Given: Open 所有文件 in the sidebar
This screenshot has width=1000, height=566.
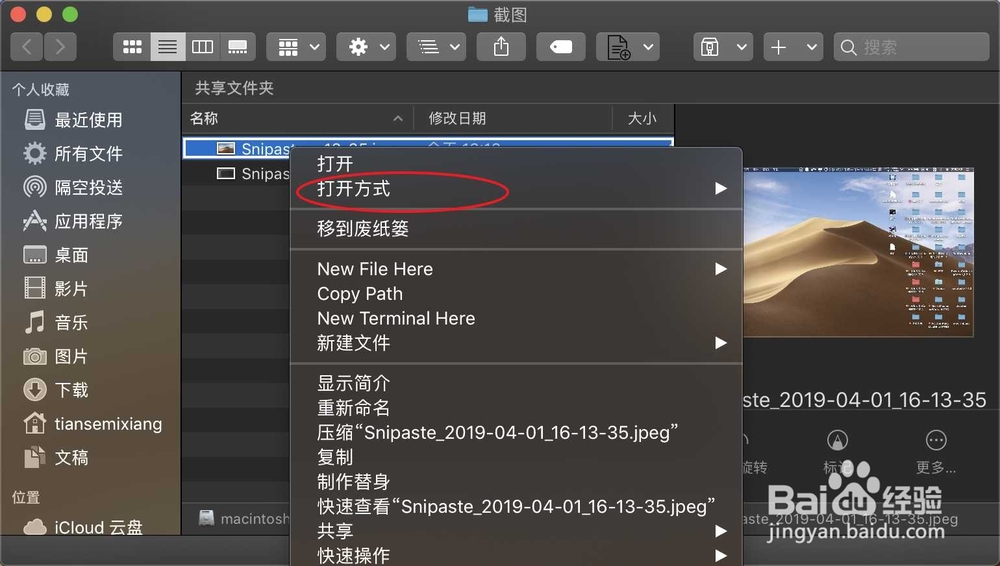Looking at the screenshot, I should (89, 153).
